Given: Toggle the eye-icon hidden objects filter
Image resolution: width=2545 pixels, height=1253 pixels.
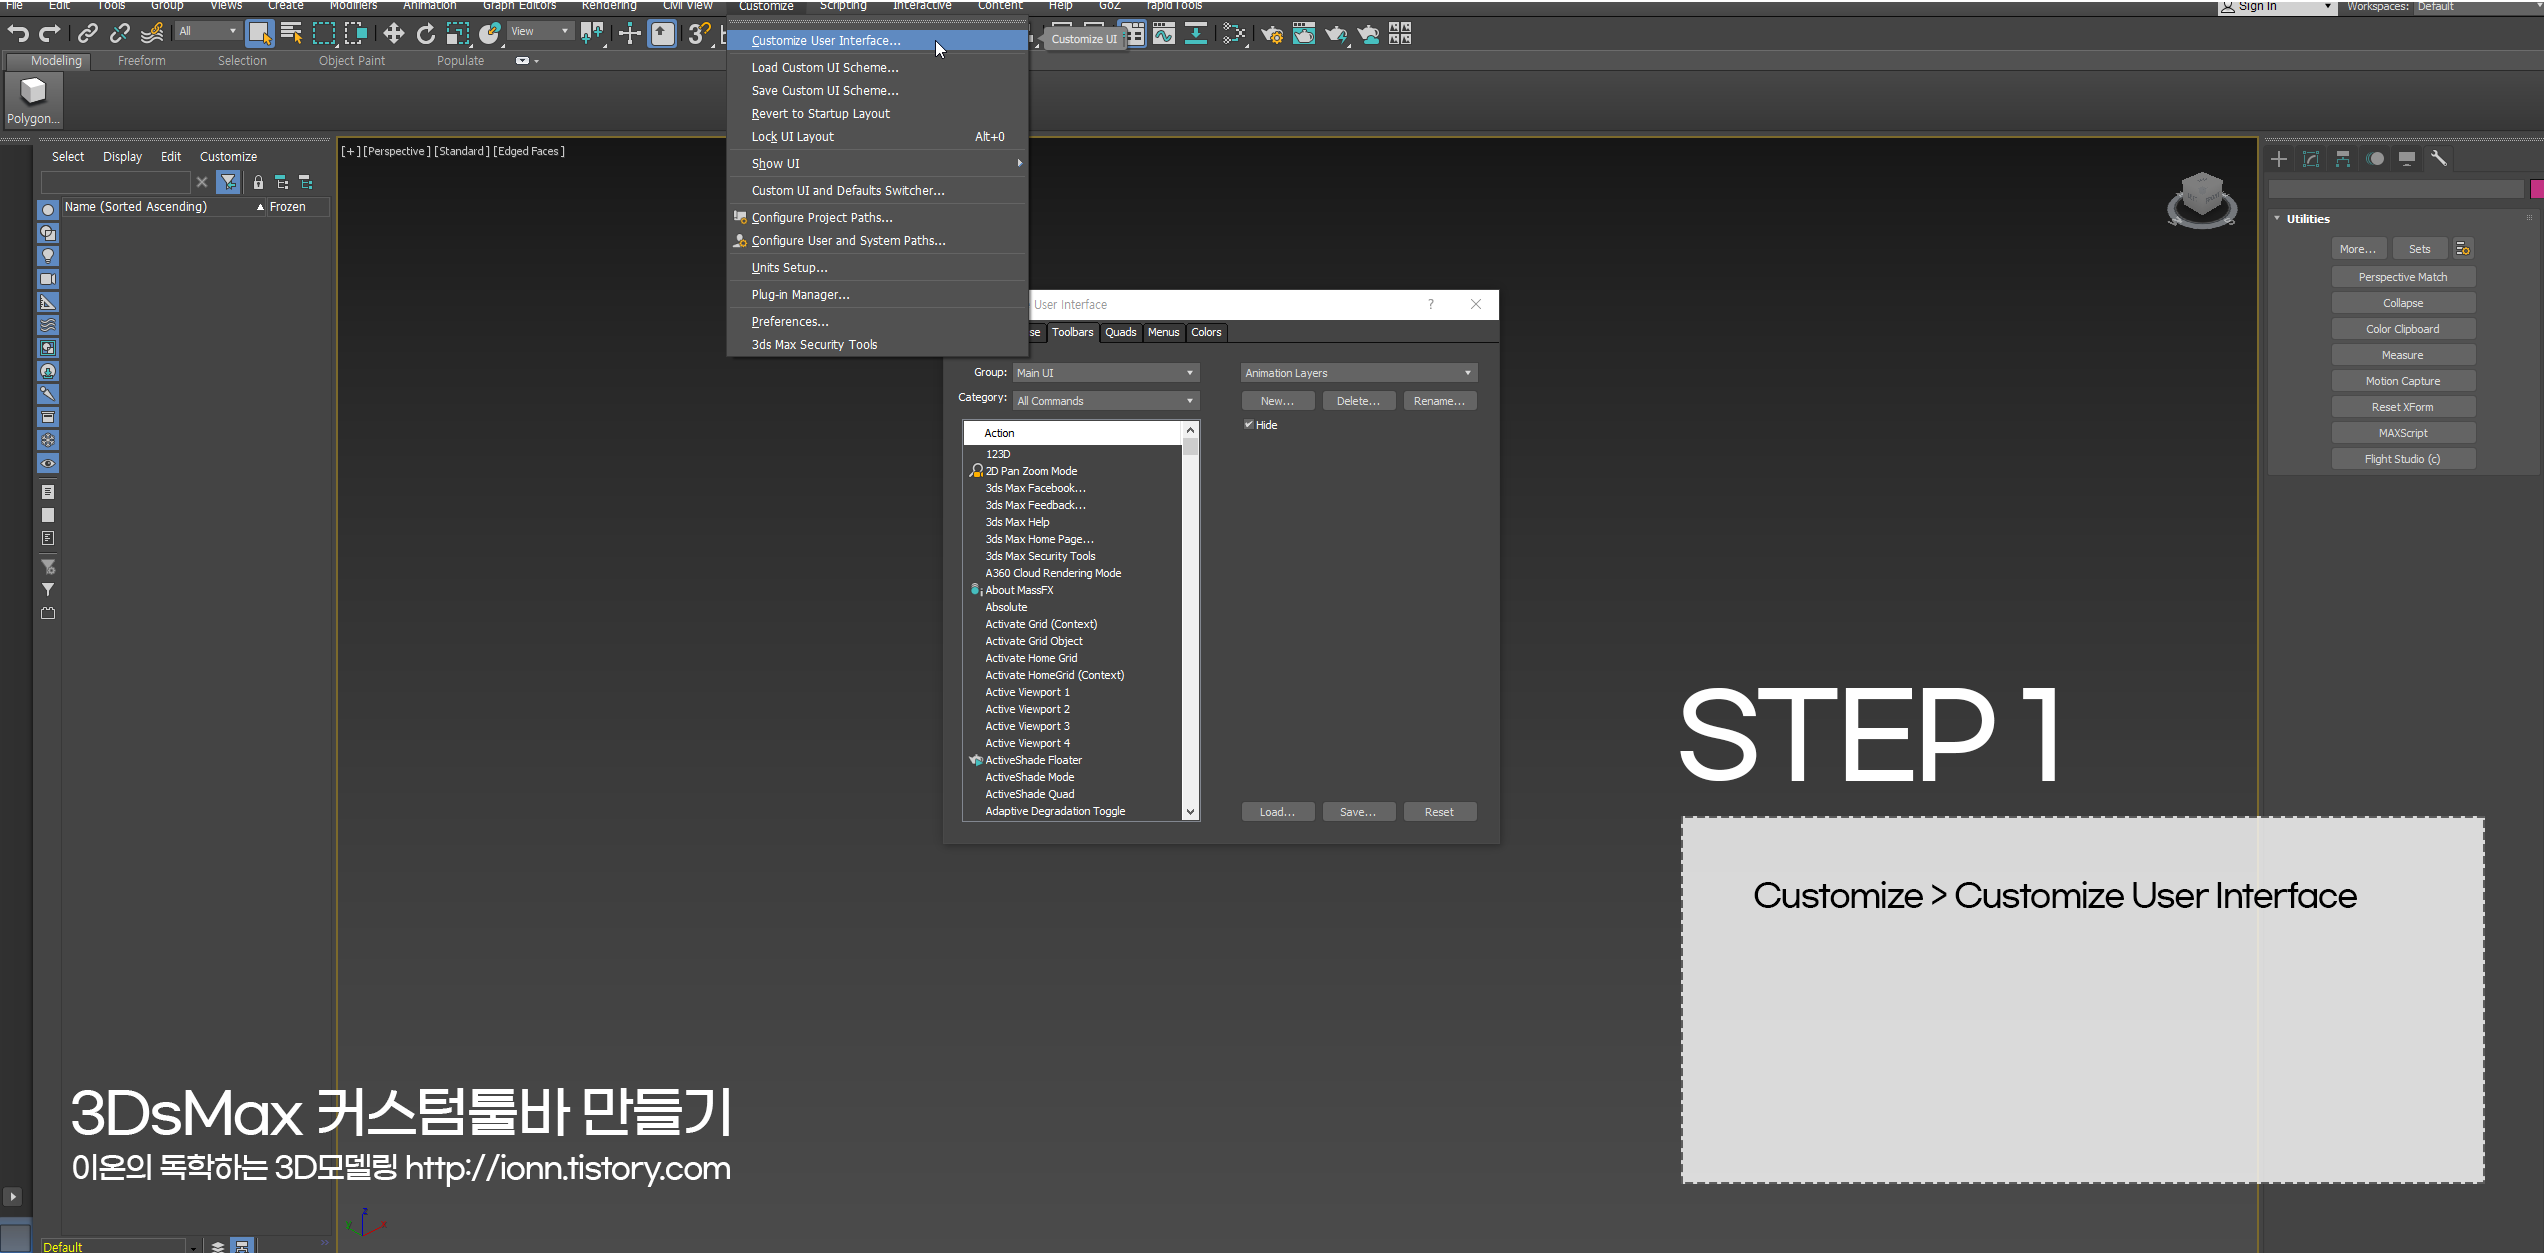Looking at the screenshot, I should 48,463.
